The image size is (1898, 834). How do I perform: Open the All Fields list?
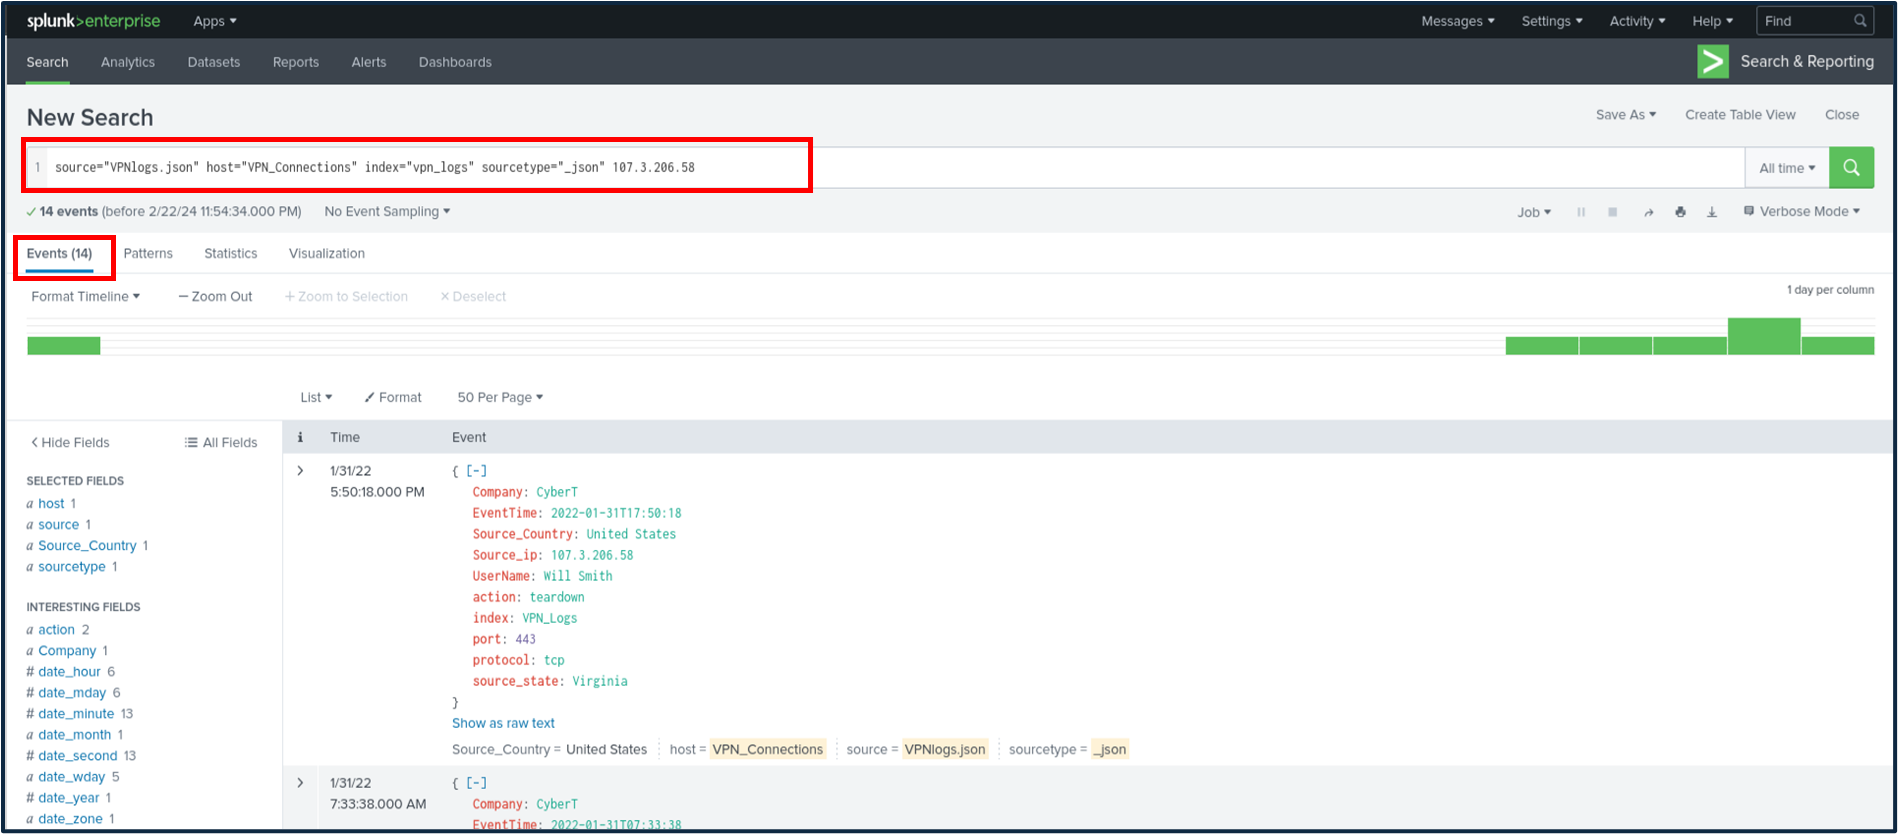coord(221,442)
